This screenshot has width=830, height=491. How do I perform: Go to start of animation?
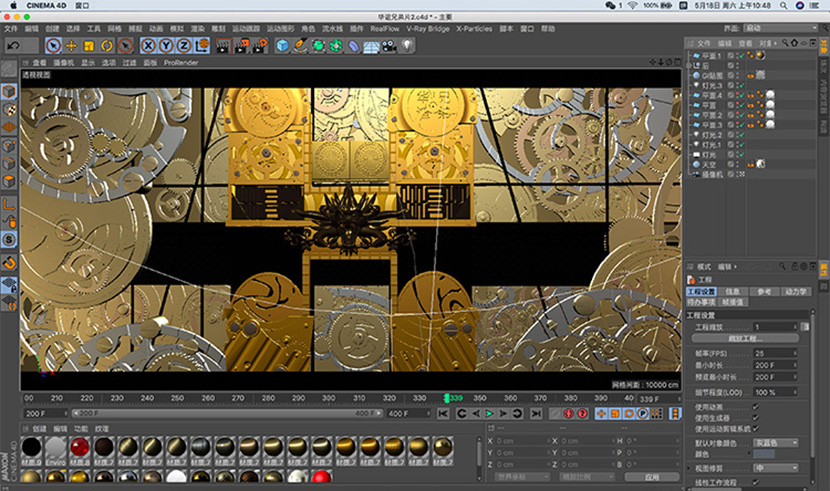click(443, 413)
